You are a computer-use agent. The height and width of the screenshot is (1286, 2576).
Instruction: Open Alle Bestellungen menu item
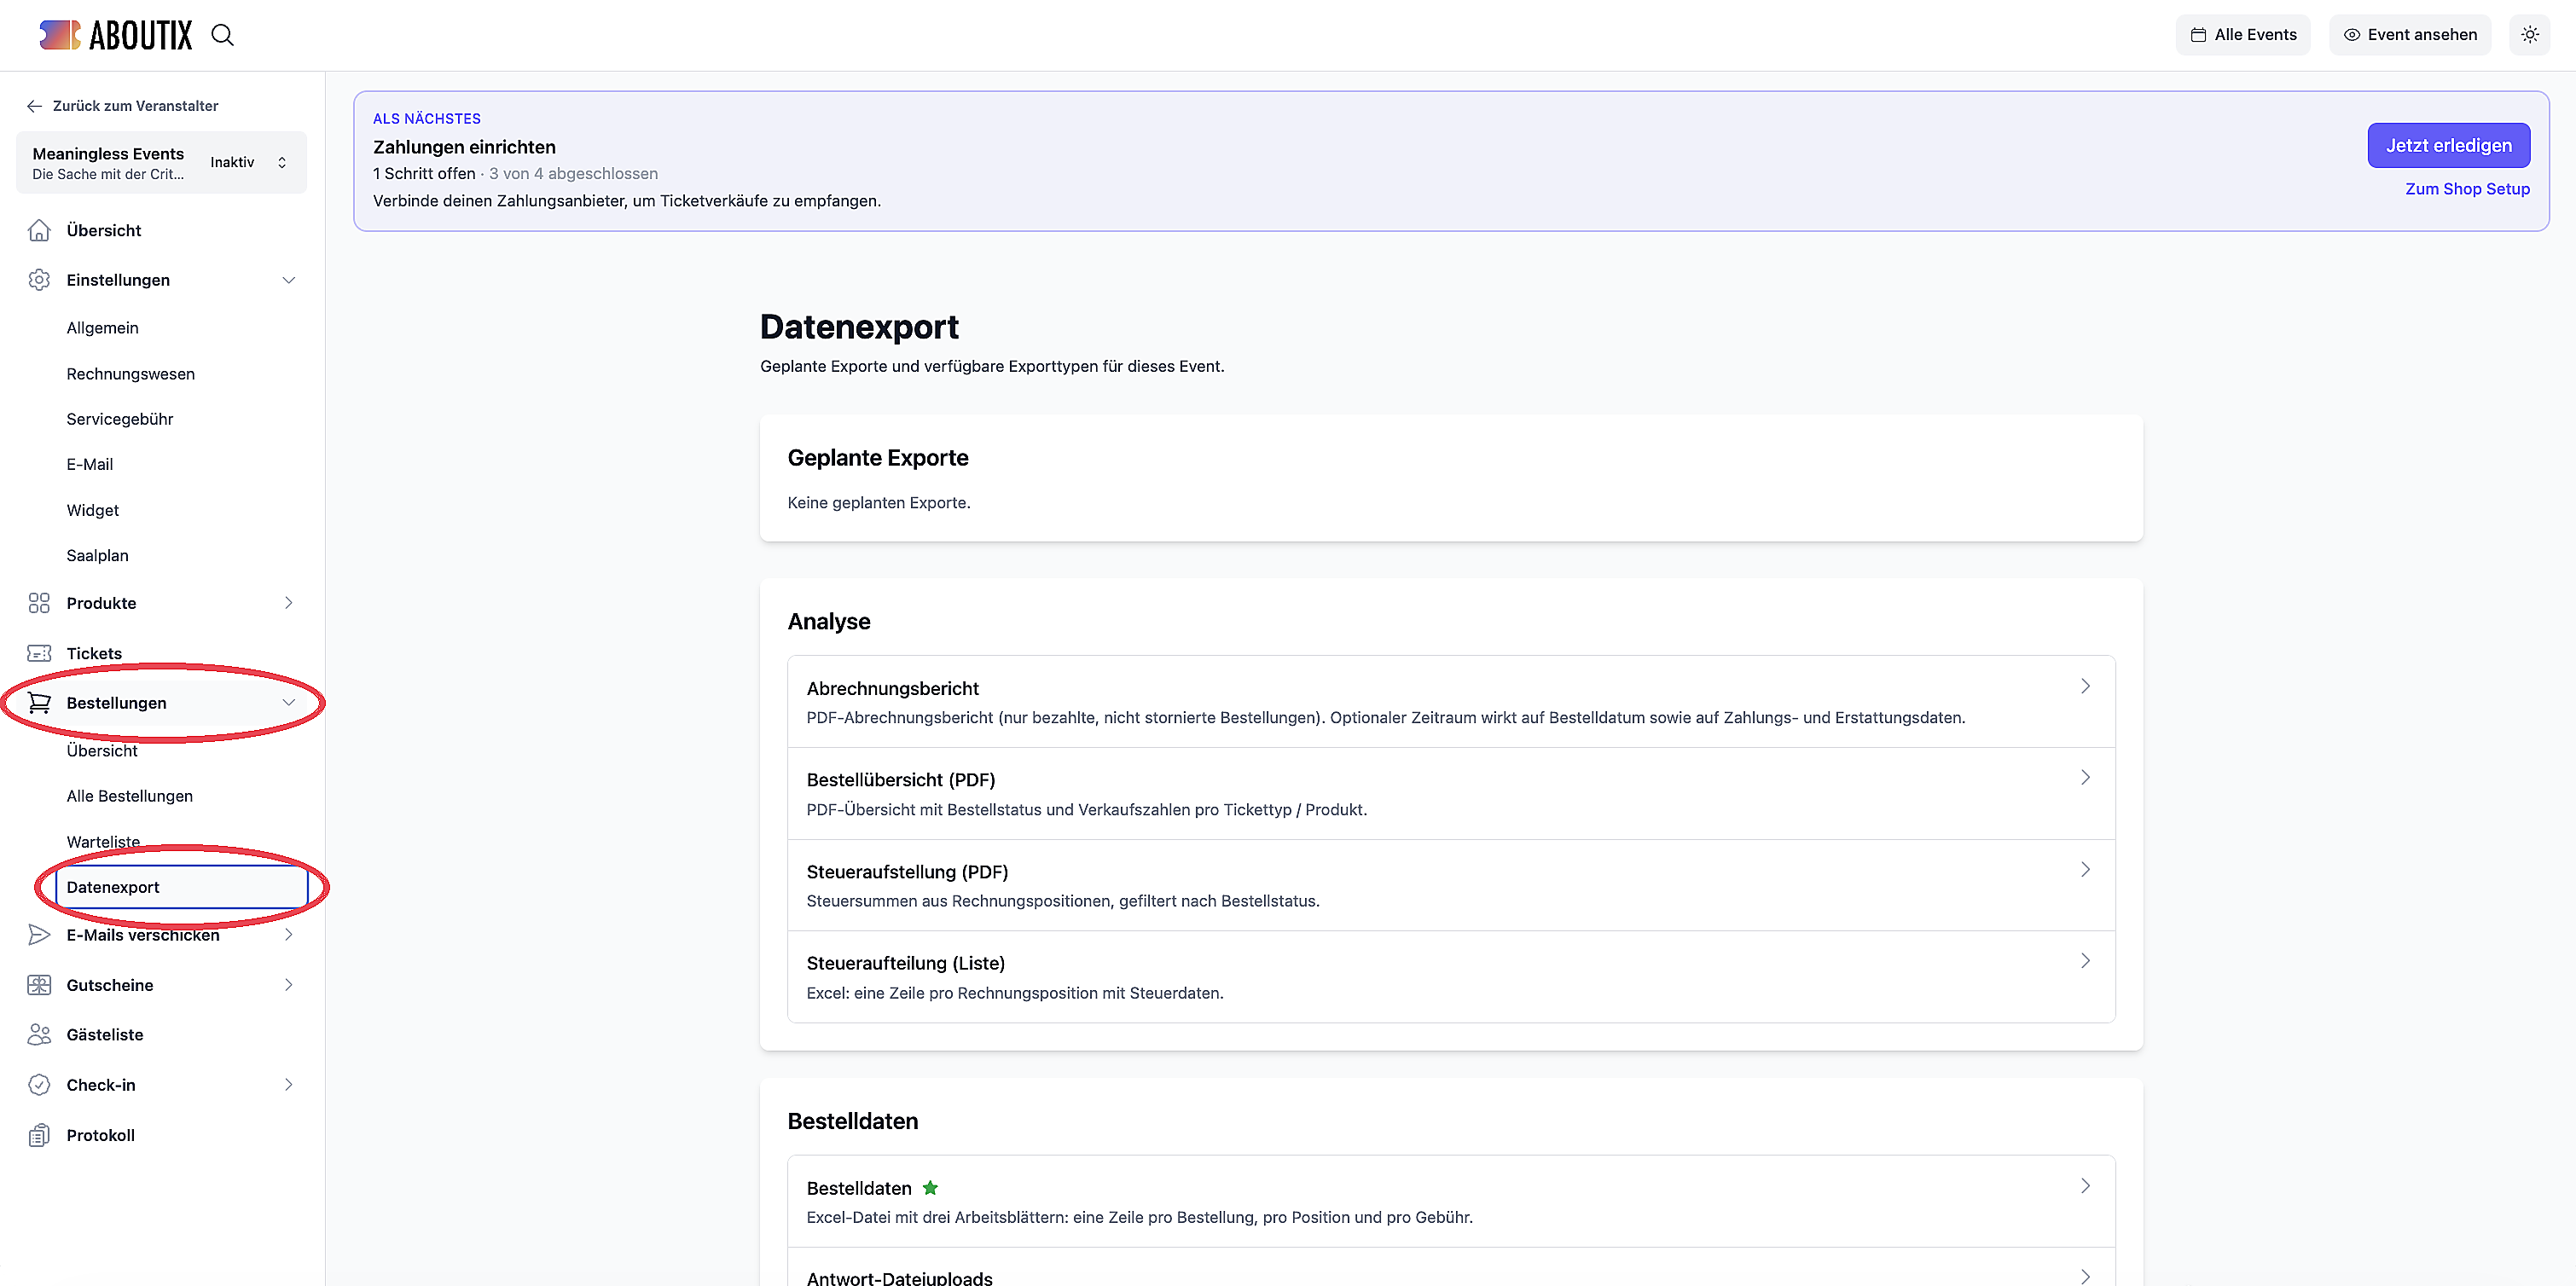point(130,796)
